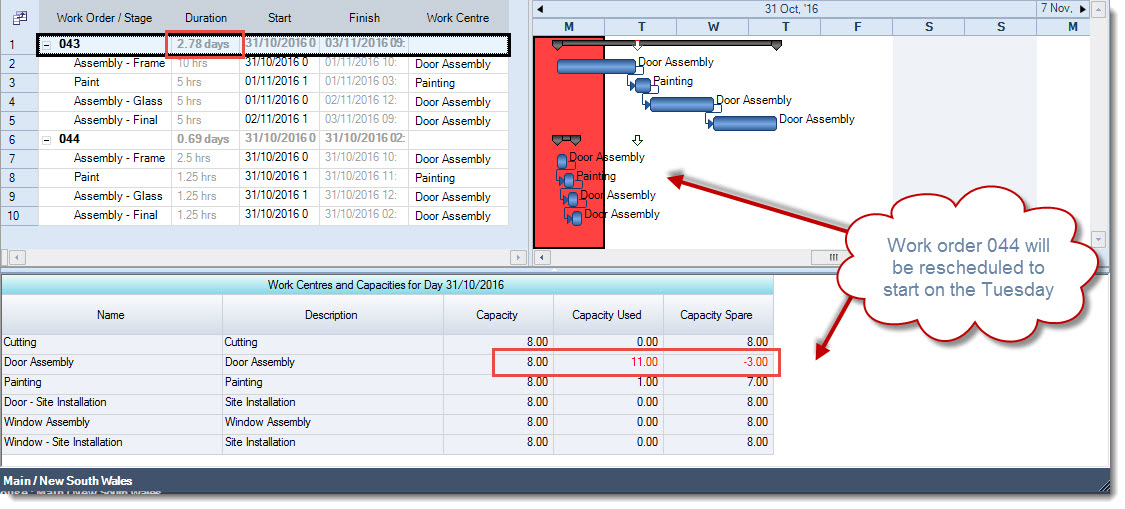Click the white deadline arrow for order 044
This screenshot has width=1125, height=509.
[637, 140]
